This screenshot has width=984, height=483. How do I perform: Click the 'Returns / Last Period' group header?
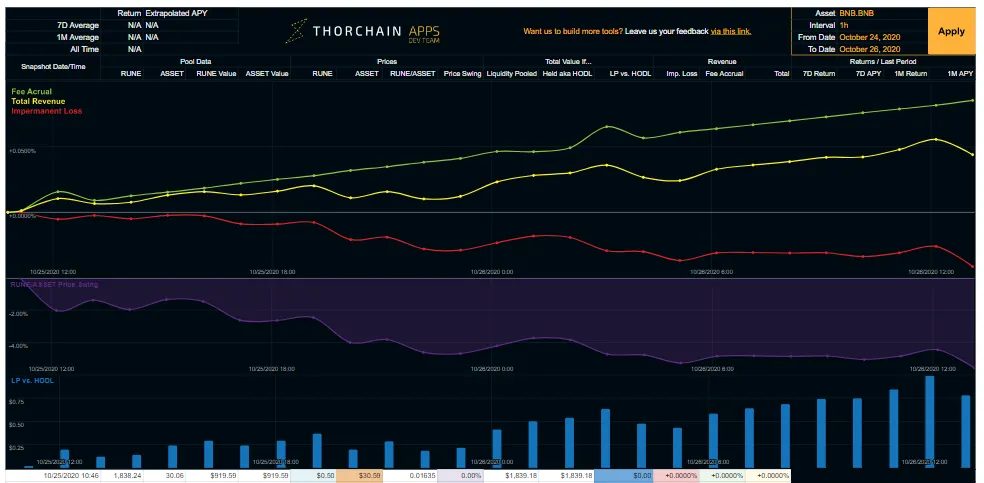tap(884, 61)
